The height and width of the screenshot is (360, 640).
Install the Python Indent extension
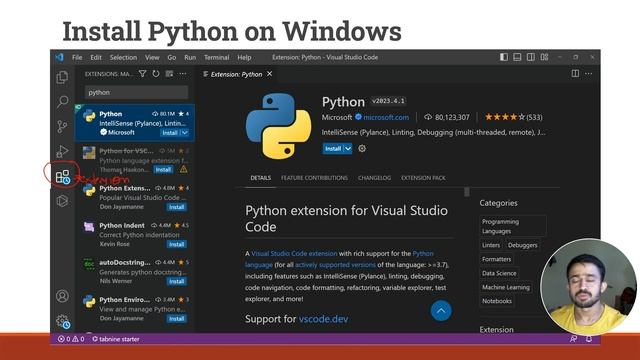tap(177, 244)
